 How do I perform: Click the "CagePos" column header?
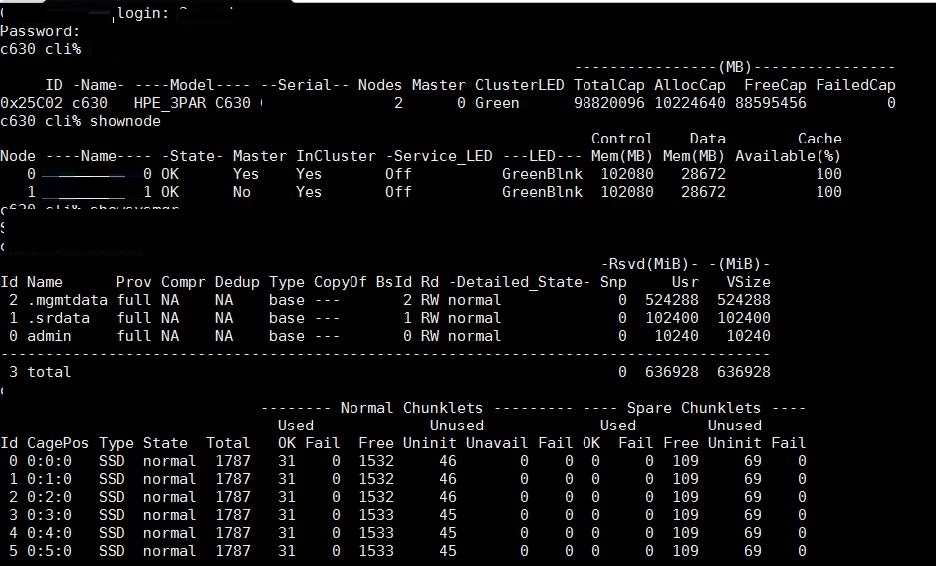(x=58, y=443)
